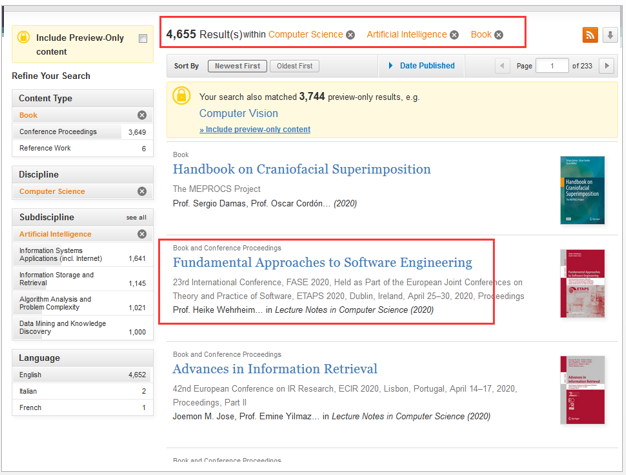Open the RSS feed icon
Image resolution: width=626 pixels, height=475 pixels.
pos(590,35)
